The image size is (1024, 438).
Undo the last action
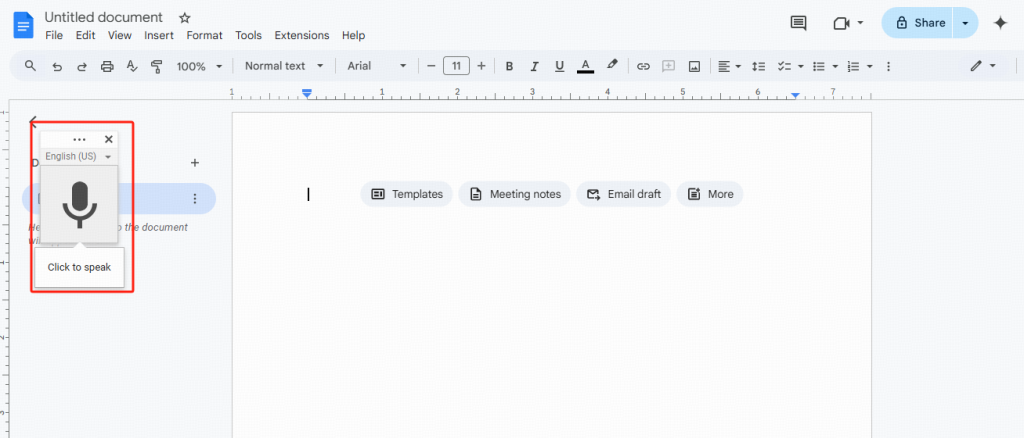click(x=57, y=66)
